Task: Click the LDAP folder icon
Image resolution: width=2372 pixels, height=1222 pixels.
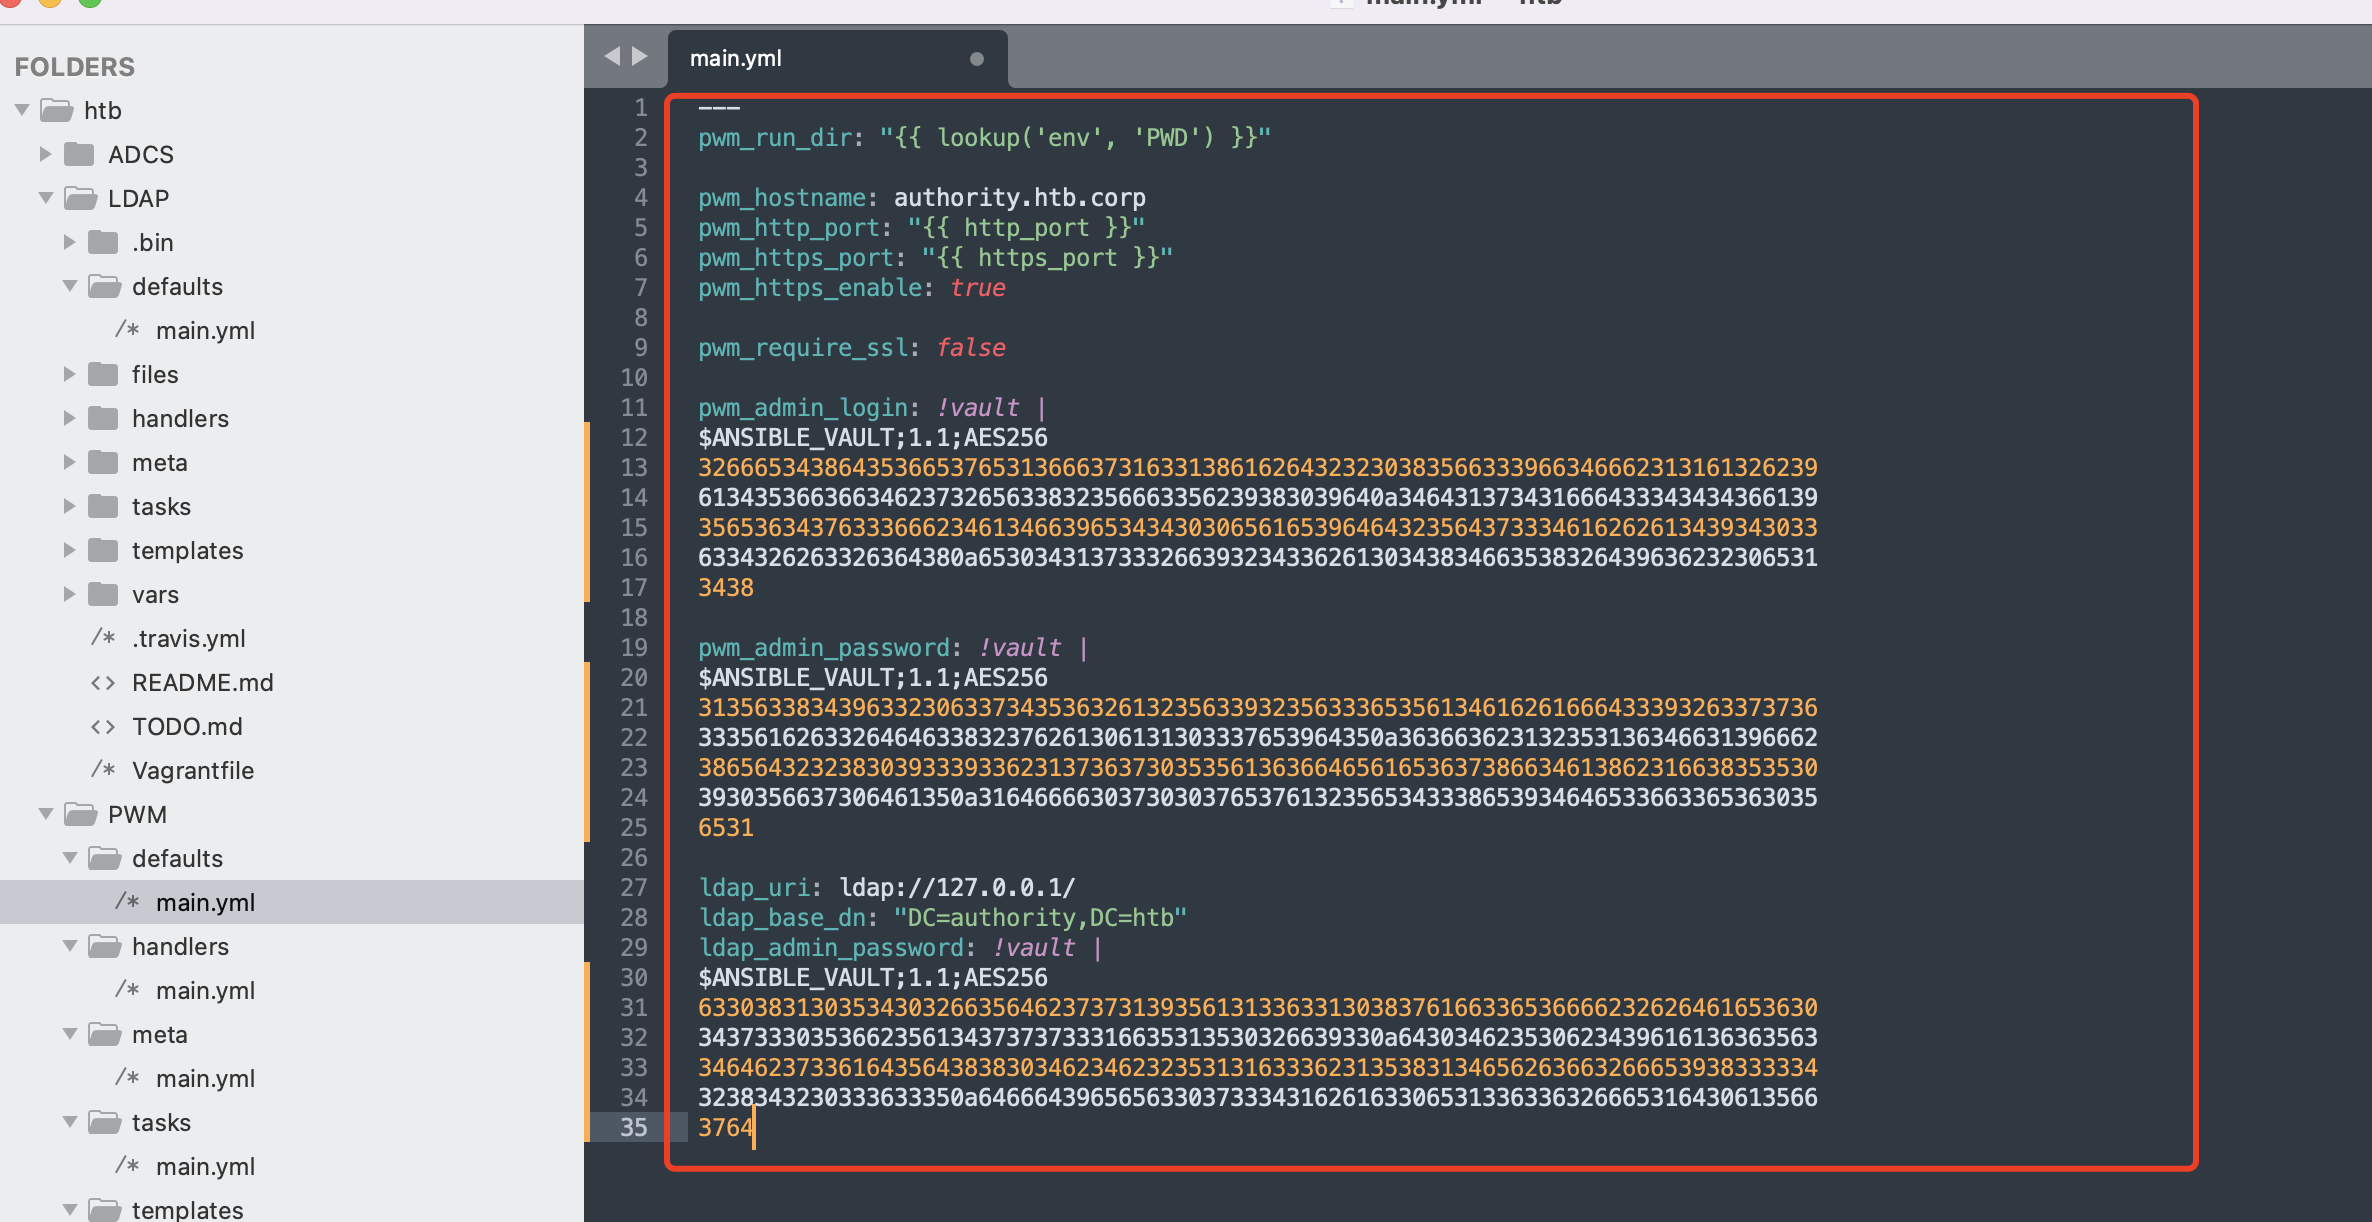Action: coord(80,198)
